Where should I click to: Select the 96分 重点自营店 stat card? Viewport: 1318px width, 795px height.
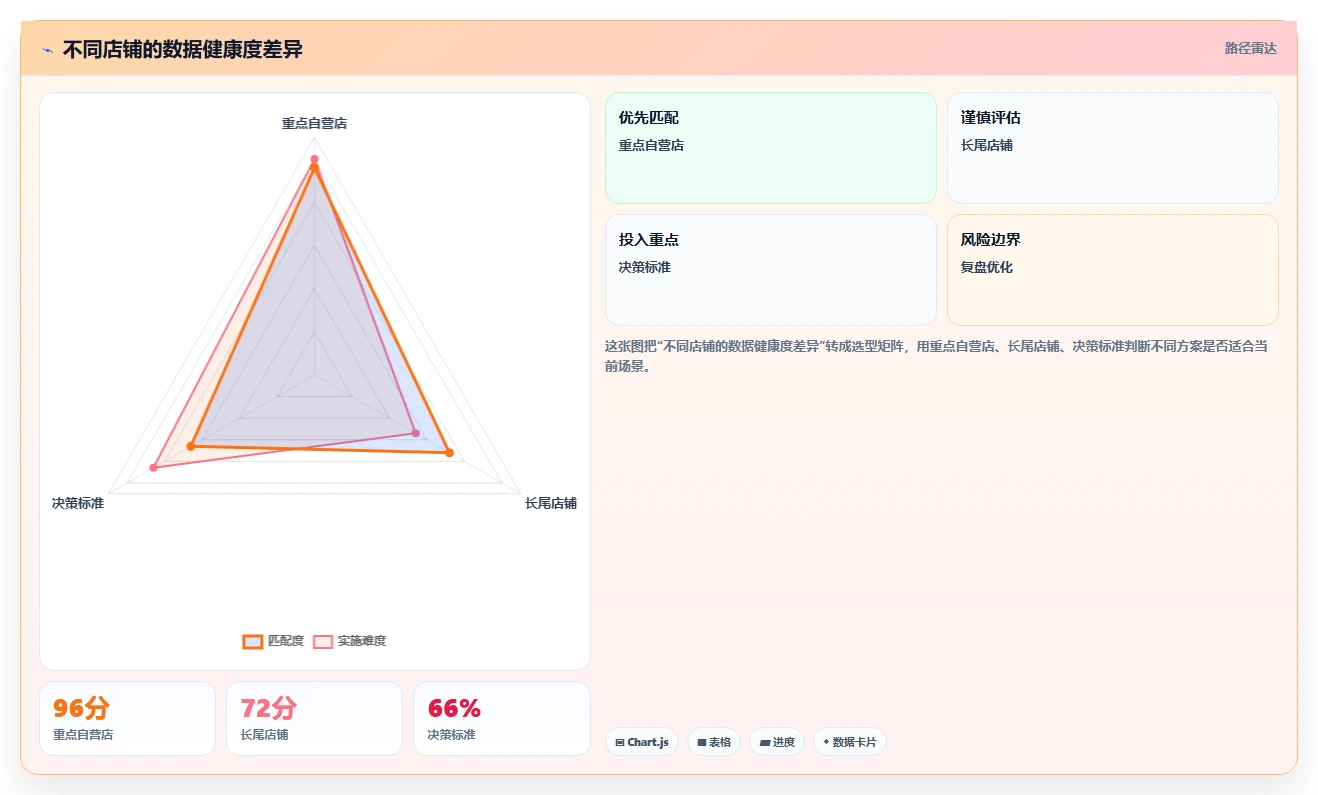pyautogui.click(x=127, y=719)
